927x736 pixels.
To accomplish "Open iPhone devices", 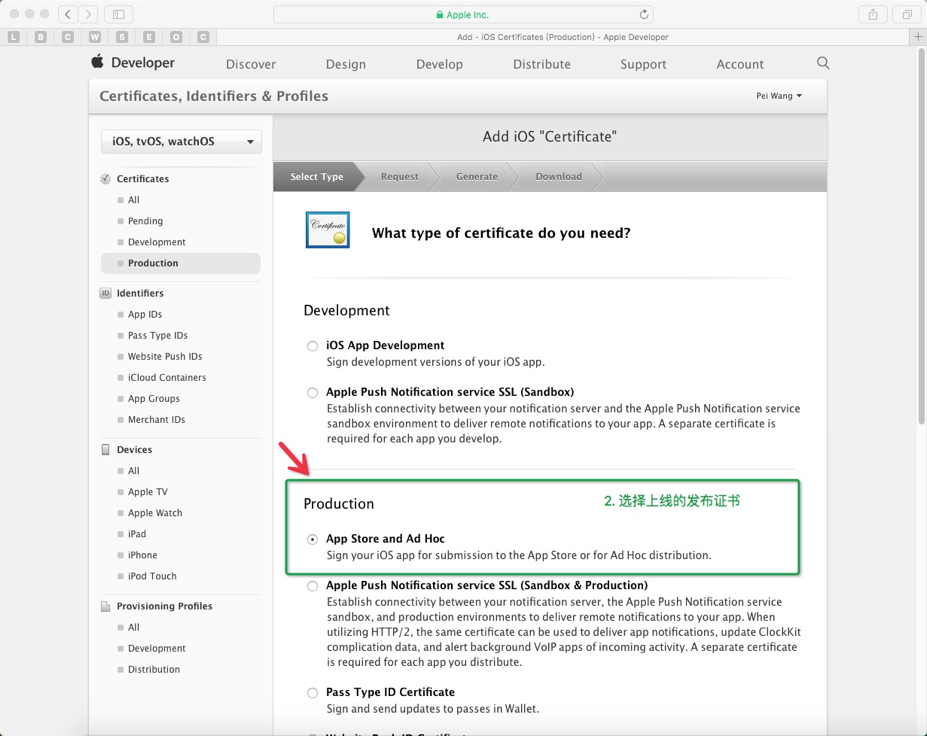I will click(x=142, y=555).
